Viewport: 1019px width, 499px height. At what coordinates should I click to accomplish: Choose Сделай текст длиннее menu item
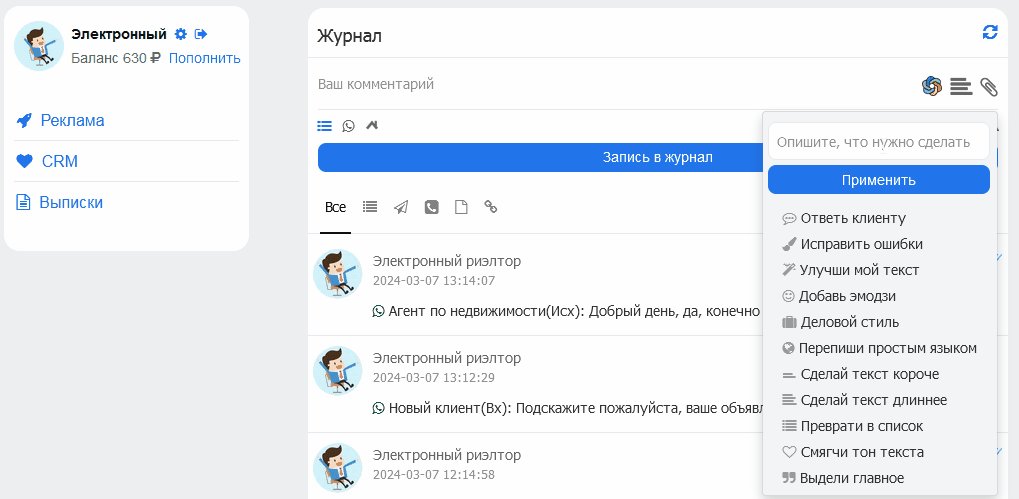coord(864,400)
